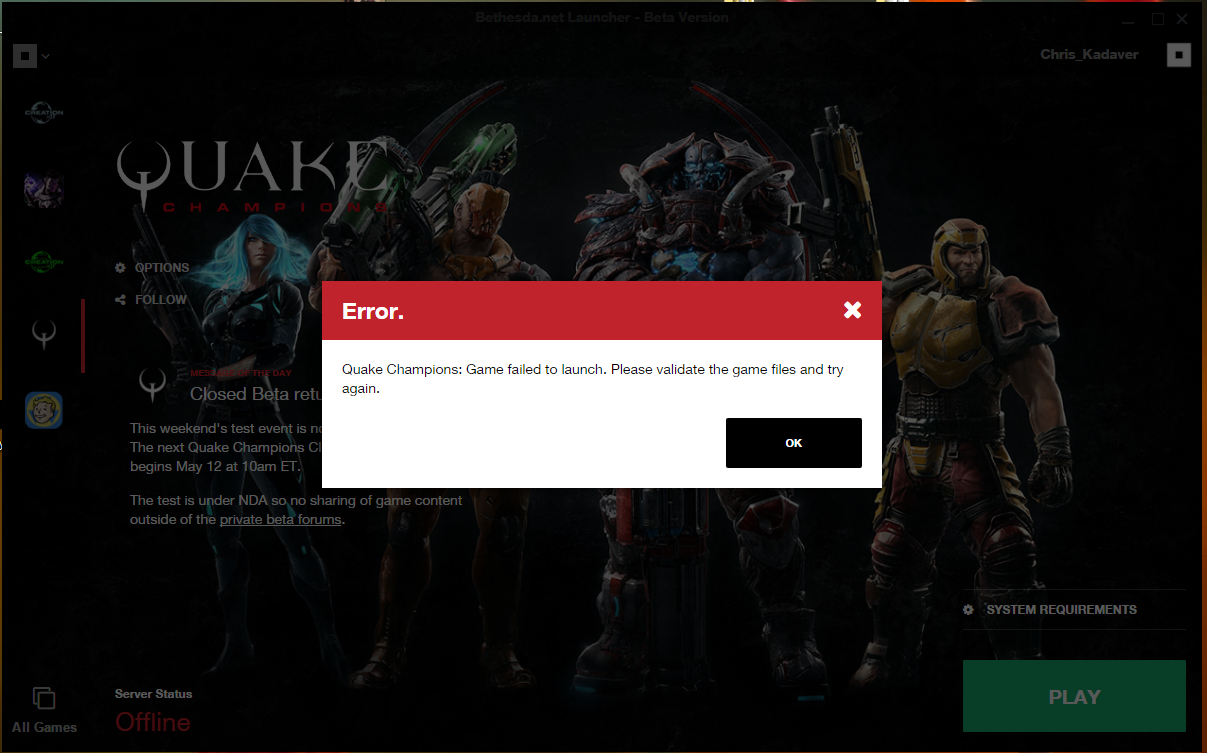Open the Chris_Kadaver account name
The image size is (1207, 753).
tap(1089, 55)
